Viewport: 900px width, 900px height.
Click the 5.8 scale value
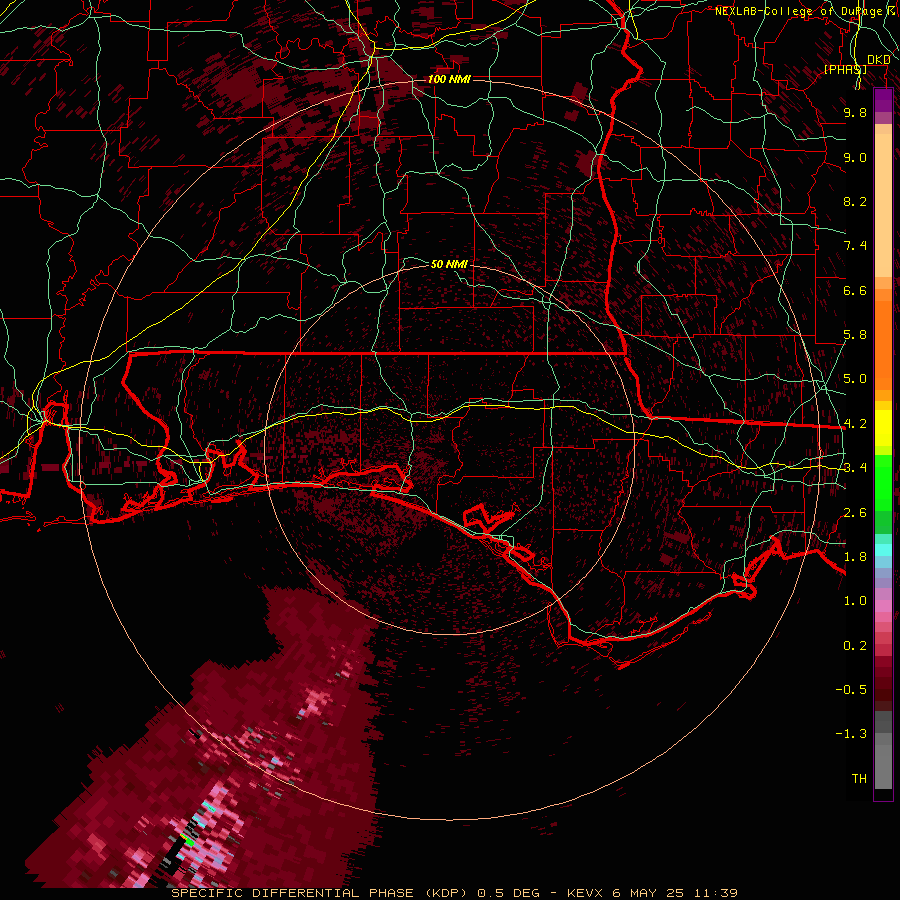[x=855, y=335]
